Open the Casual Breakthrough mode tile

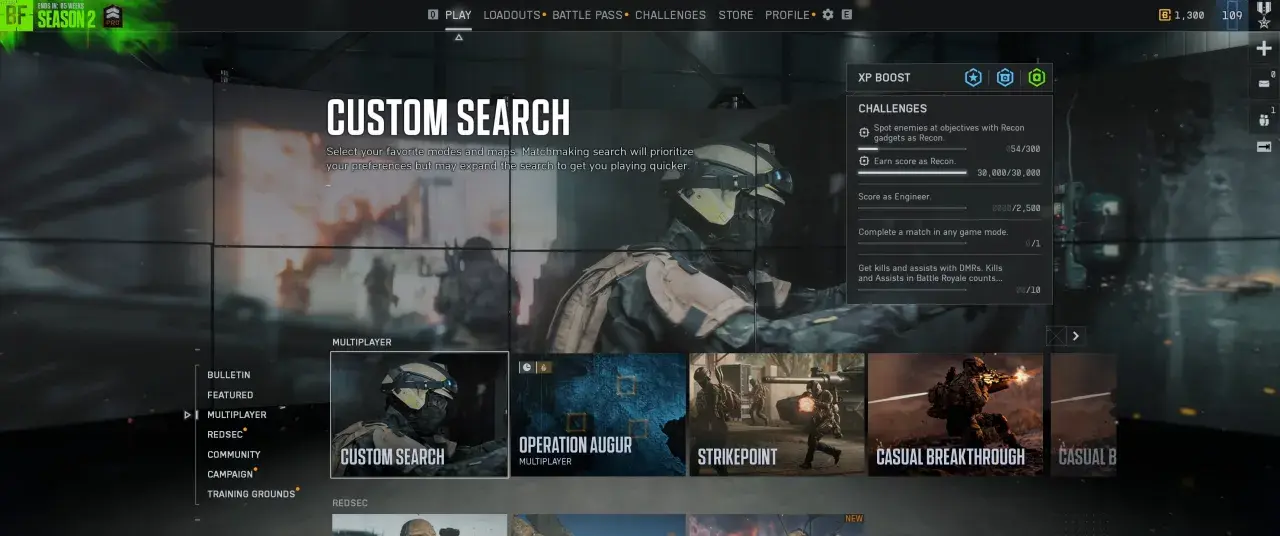(x=956, y=415)
